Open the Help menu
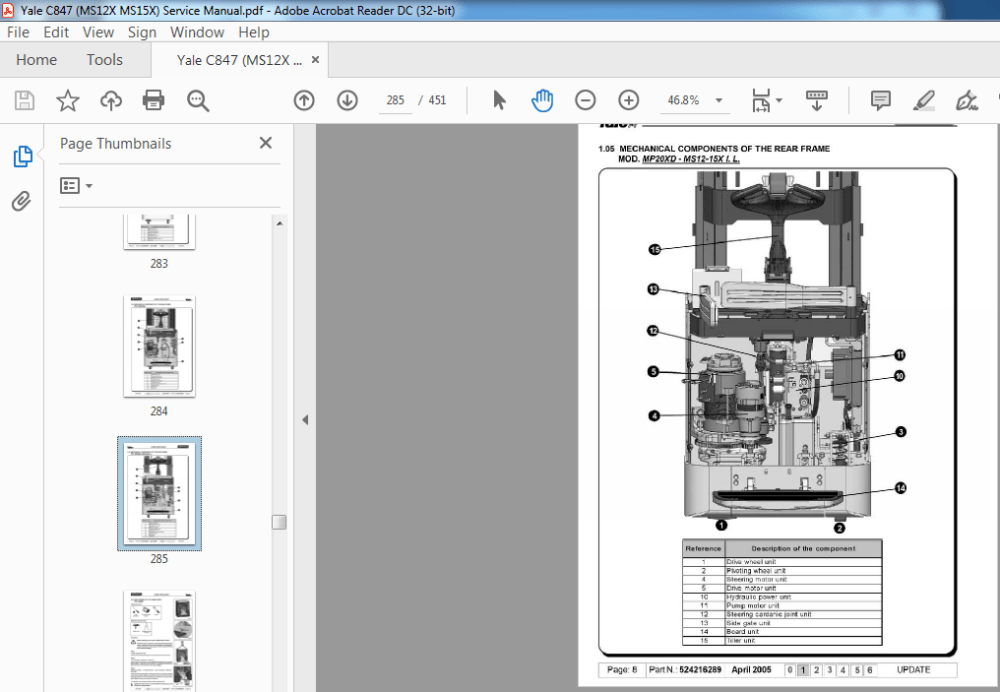 pos(254,32)
